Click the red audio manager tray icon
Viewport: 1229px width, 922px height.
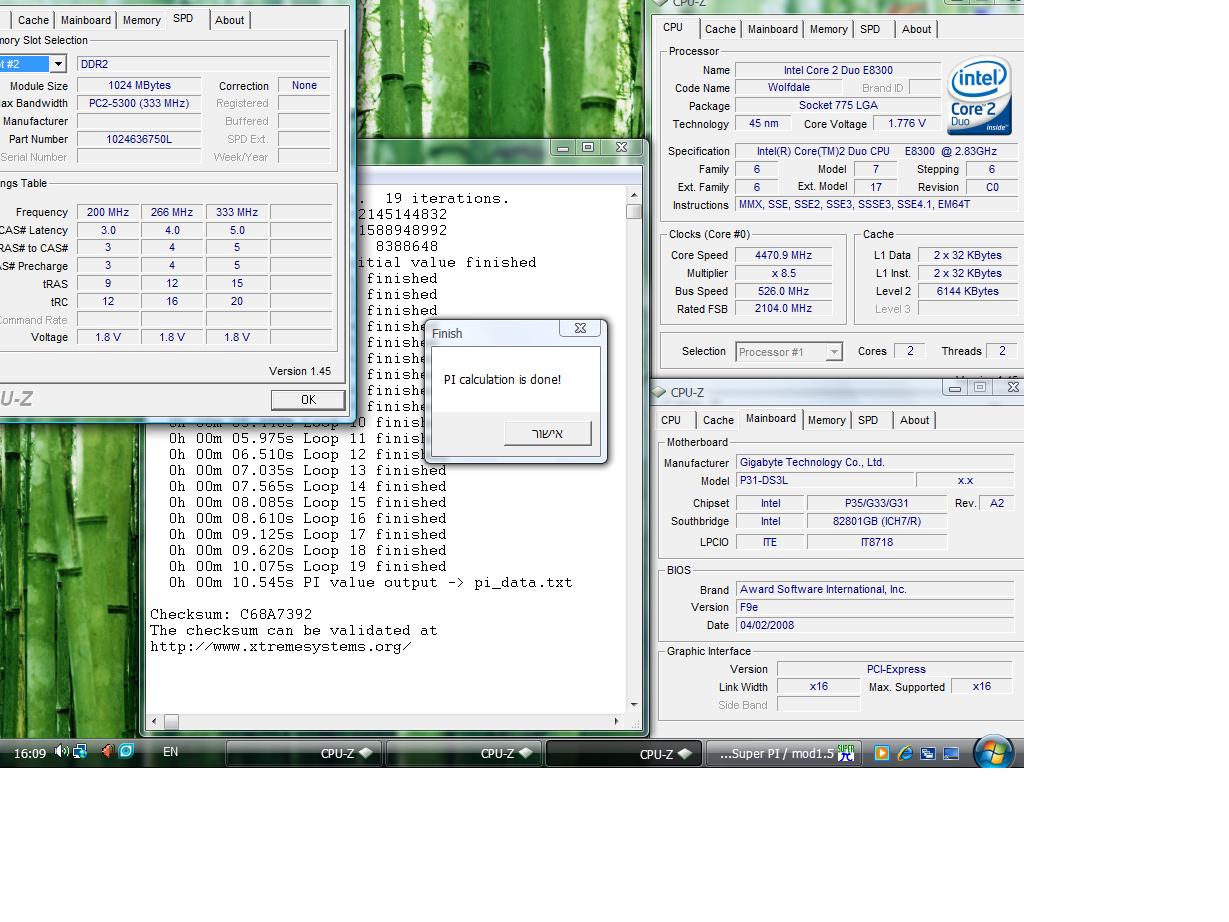pos(108,751)
